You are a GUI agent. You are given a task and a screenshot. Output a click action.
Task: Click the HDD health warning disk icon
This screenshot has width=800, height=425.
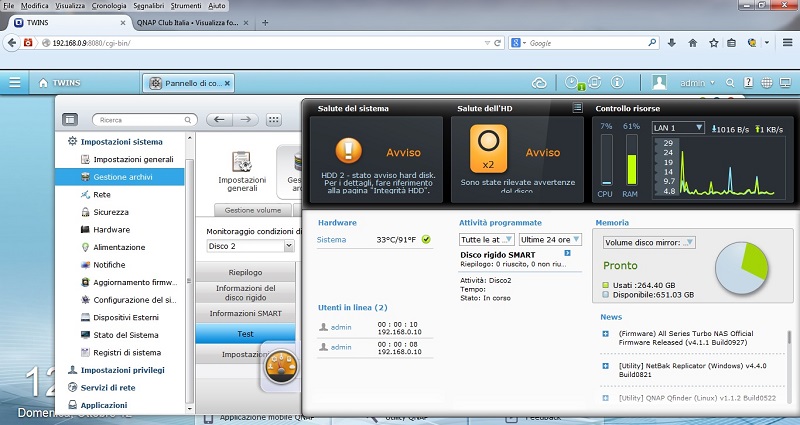pos(483,152)
